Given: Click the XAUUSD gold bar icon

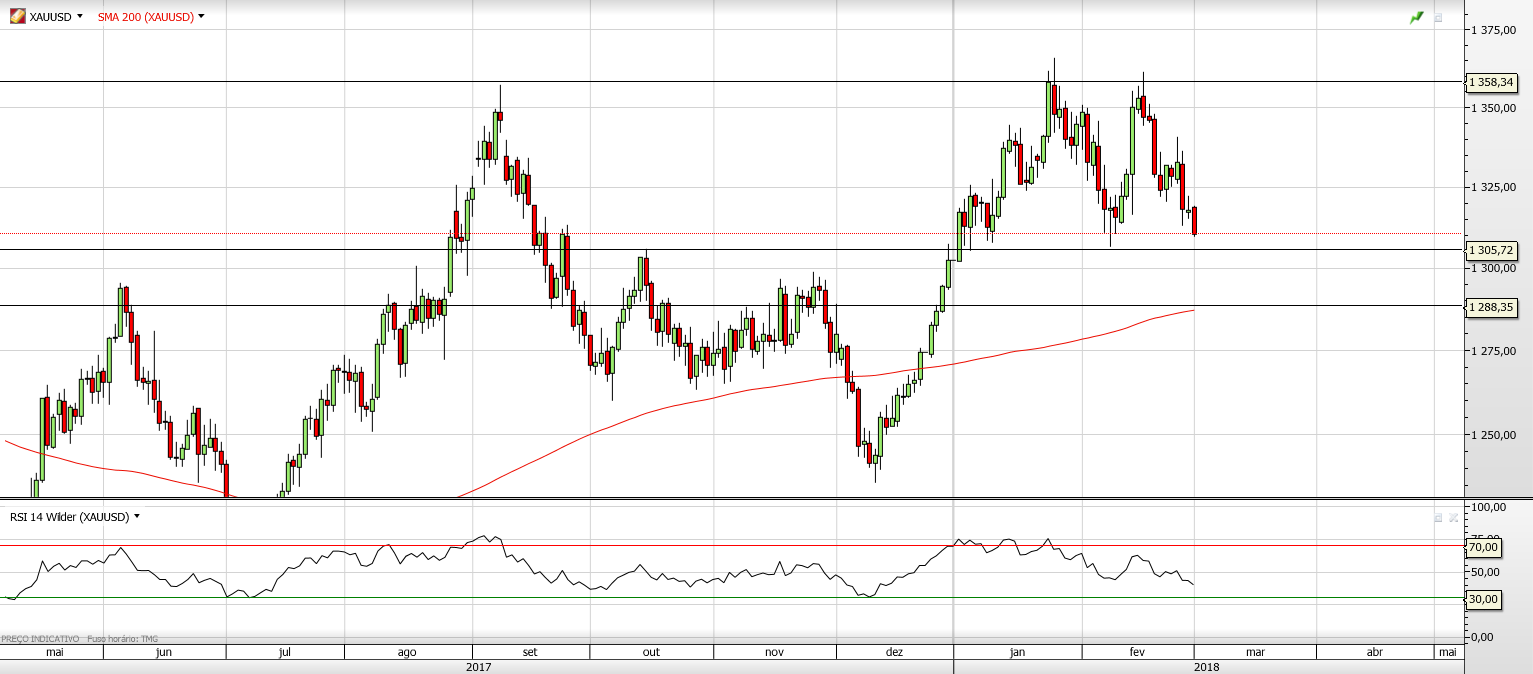Looking at the screenshot, I should pyautogui.click(x=18, y=16).
